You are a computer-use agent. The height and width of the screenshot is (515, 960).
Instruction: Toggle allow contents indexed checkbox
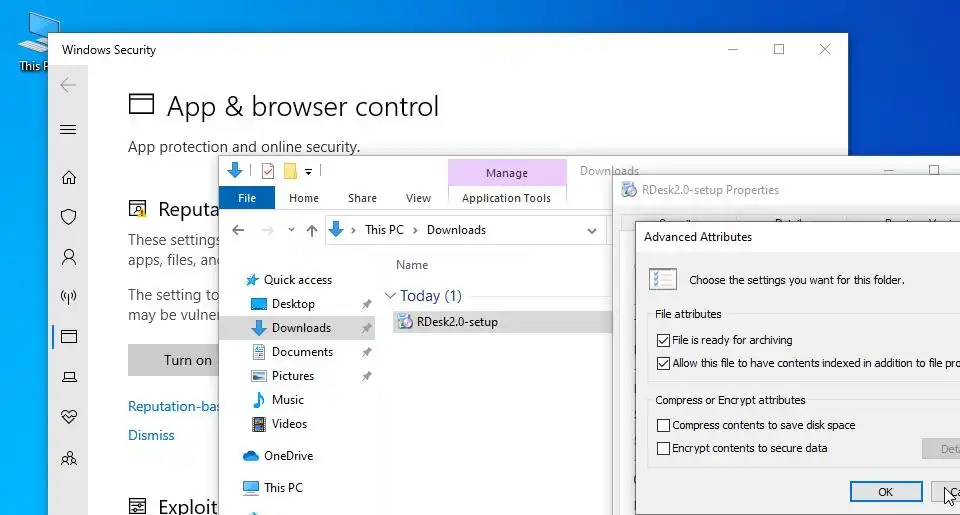point(662,363)
